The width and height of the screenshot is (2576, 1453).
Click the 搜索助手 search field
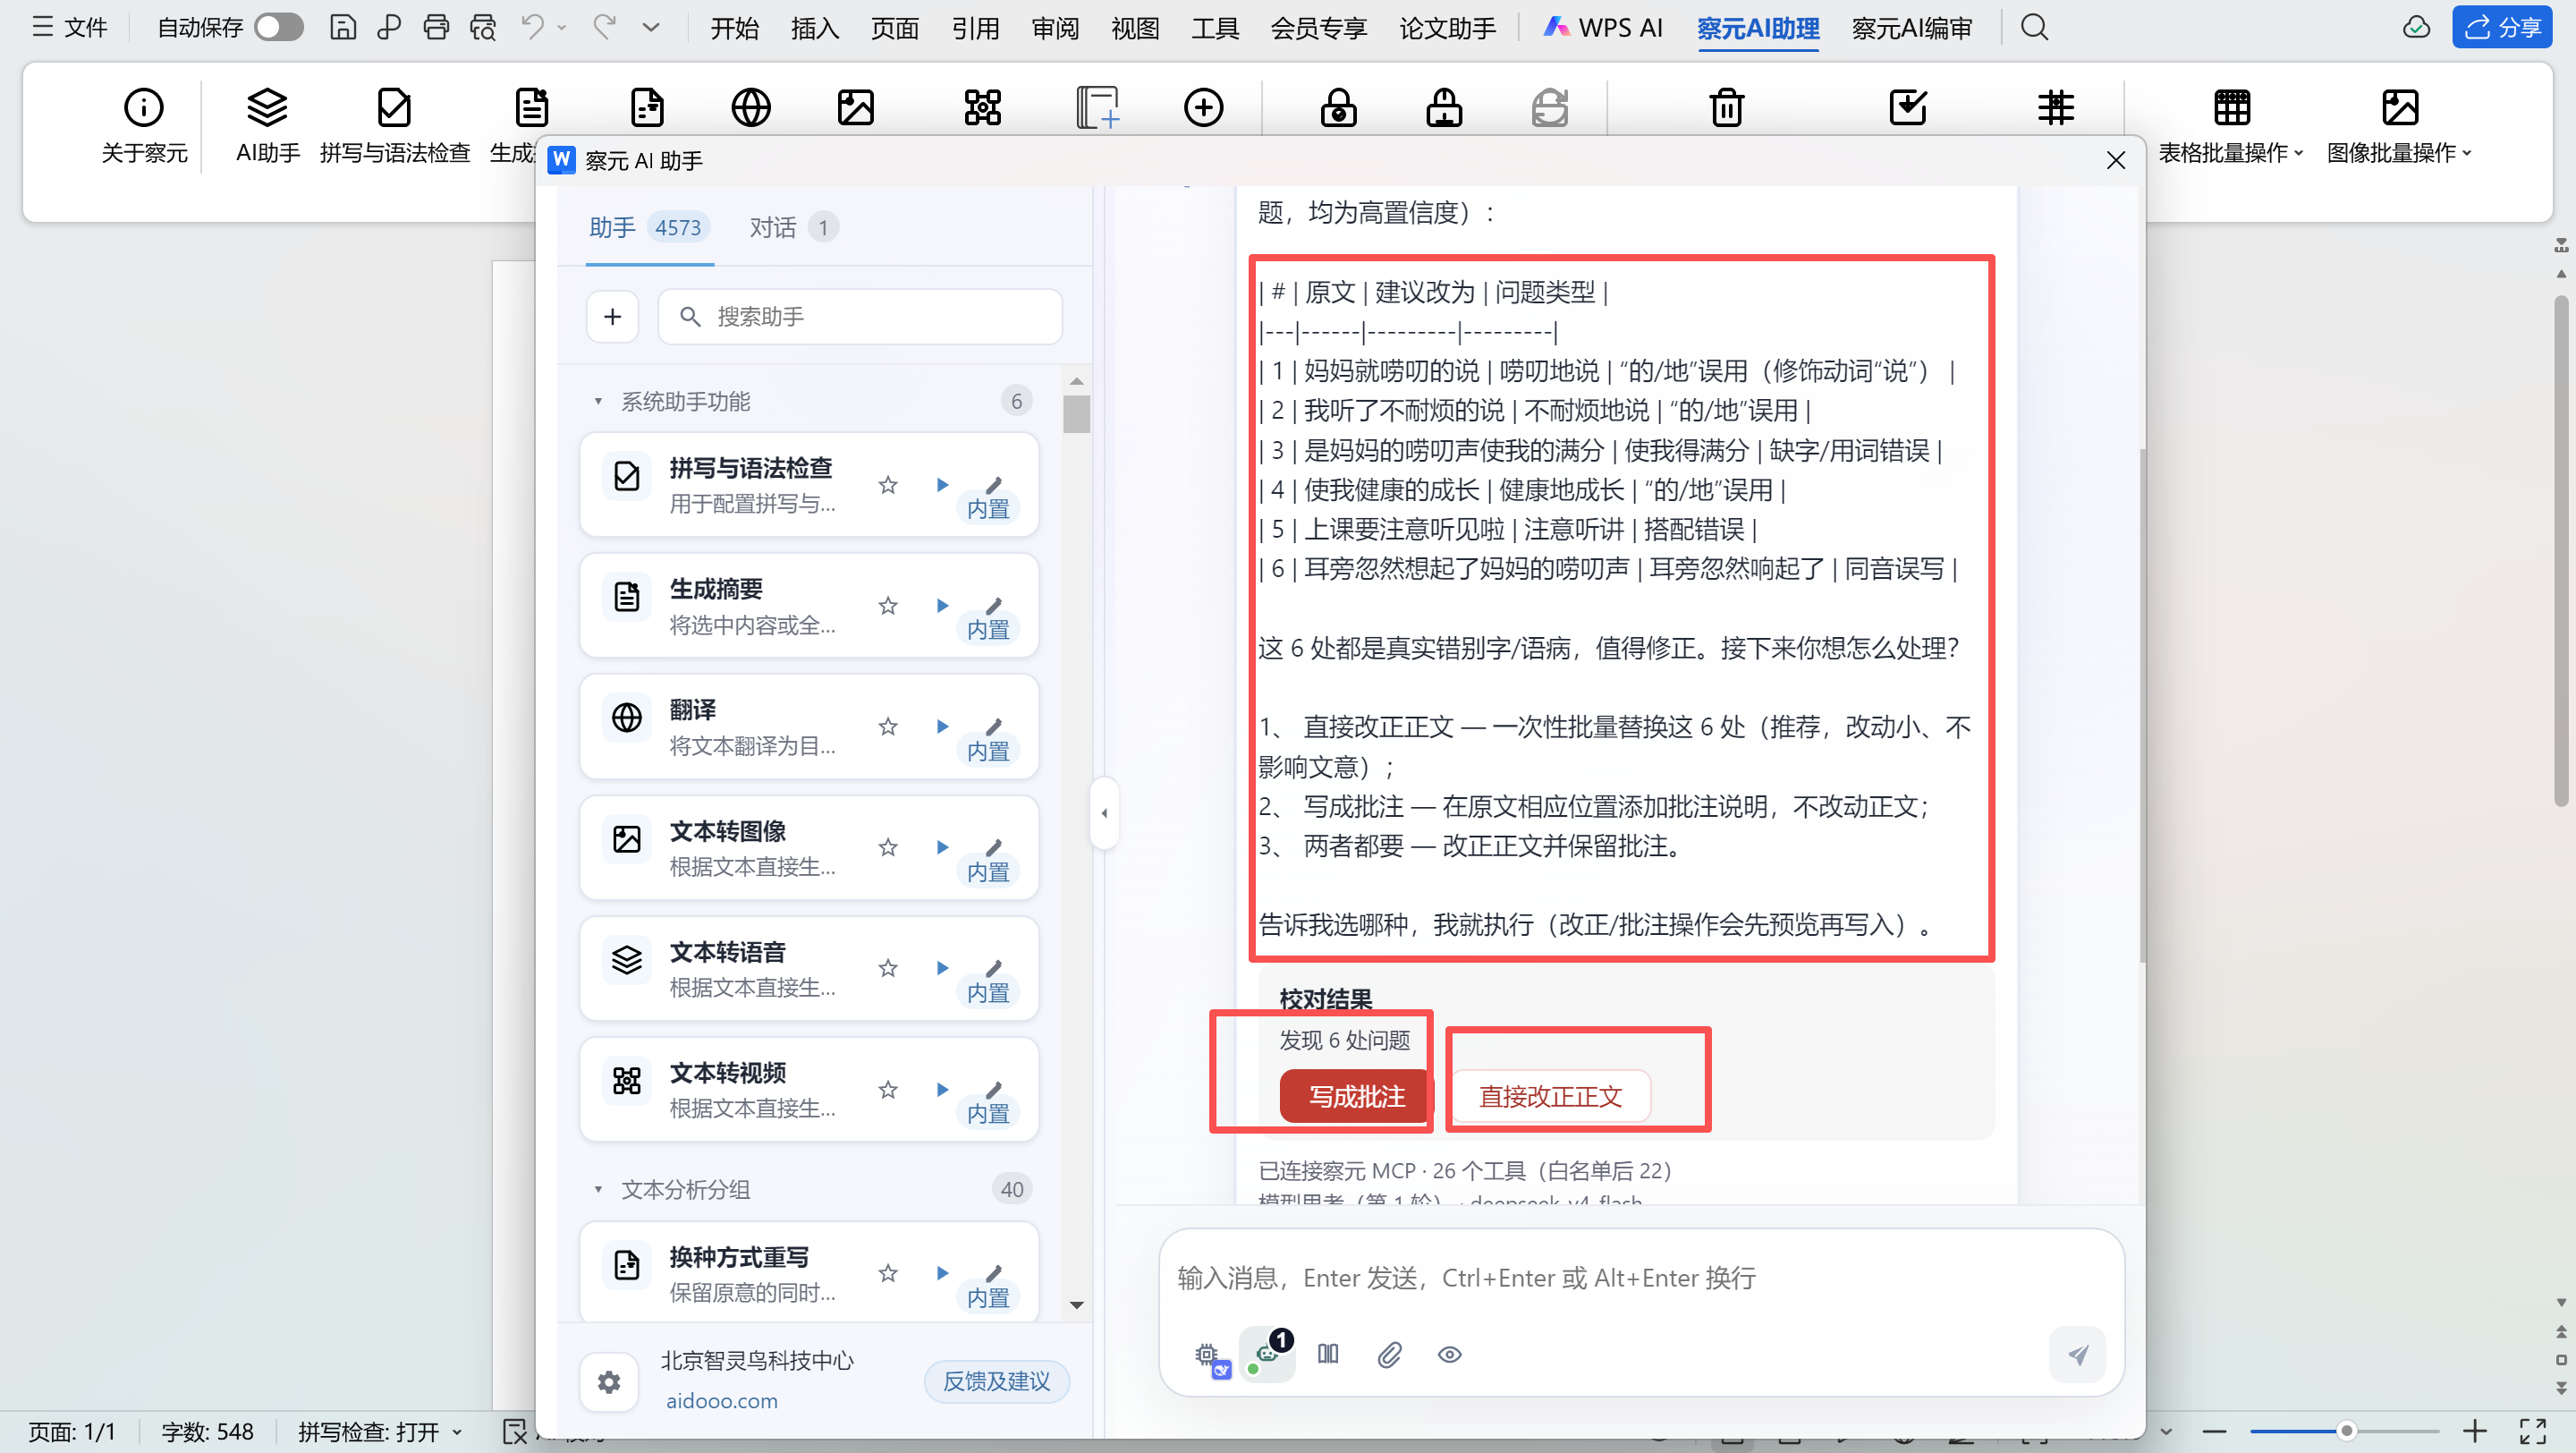tap(860, 317)
